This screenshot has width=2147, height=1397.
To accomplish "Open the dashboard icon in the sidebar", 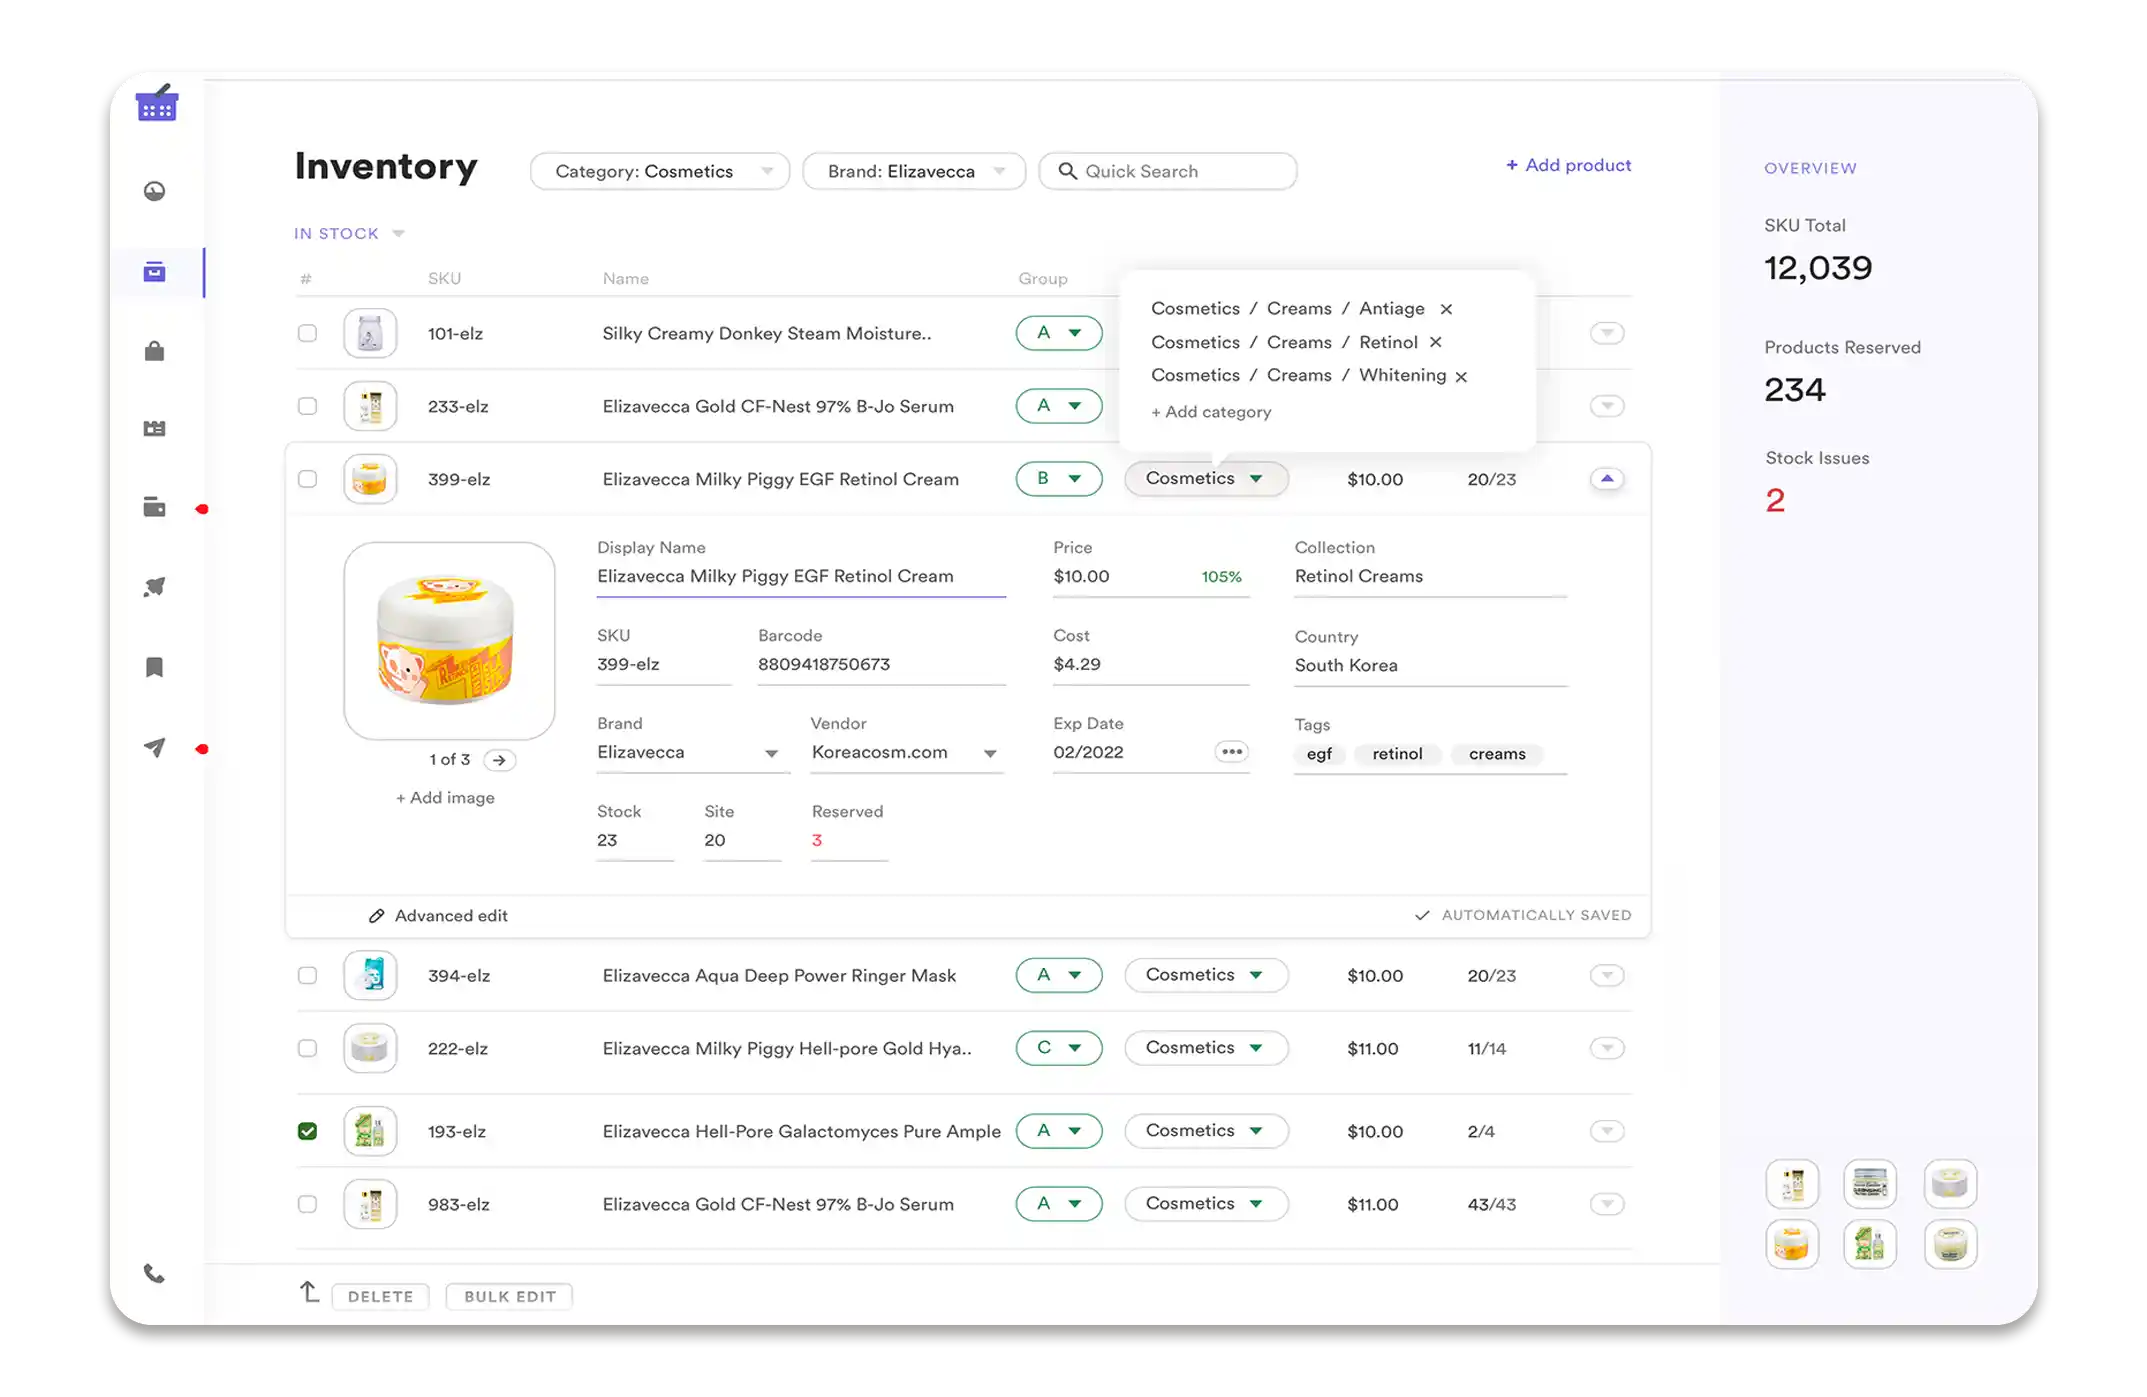I will click(x=155, y=191).
